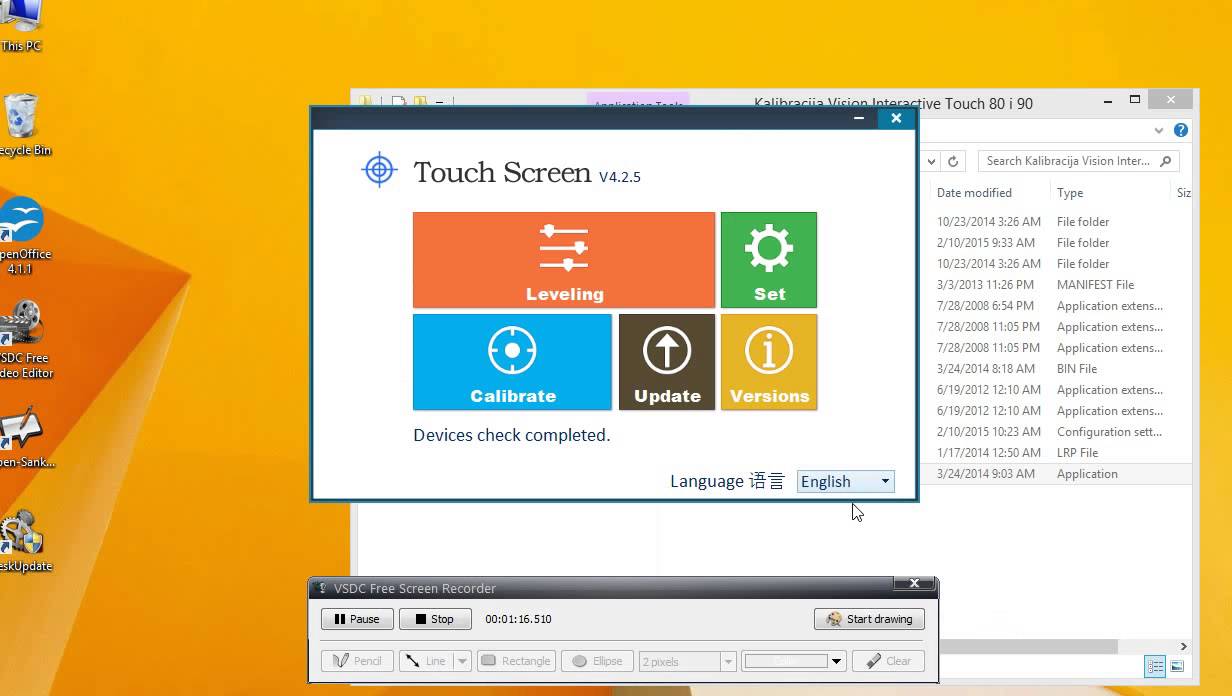Select the DeskUpdate desktop shortcut
The width and height of the screenshot is (1232, 696).
click(x=24, y=542)
